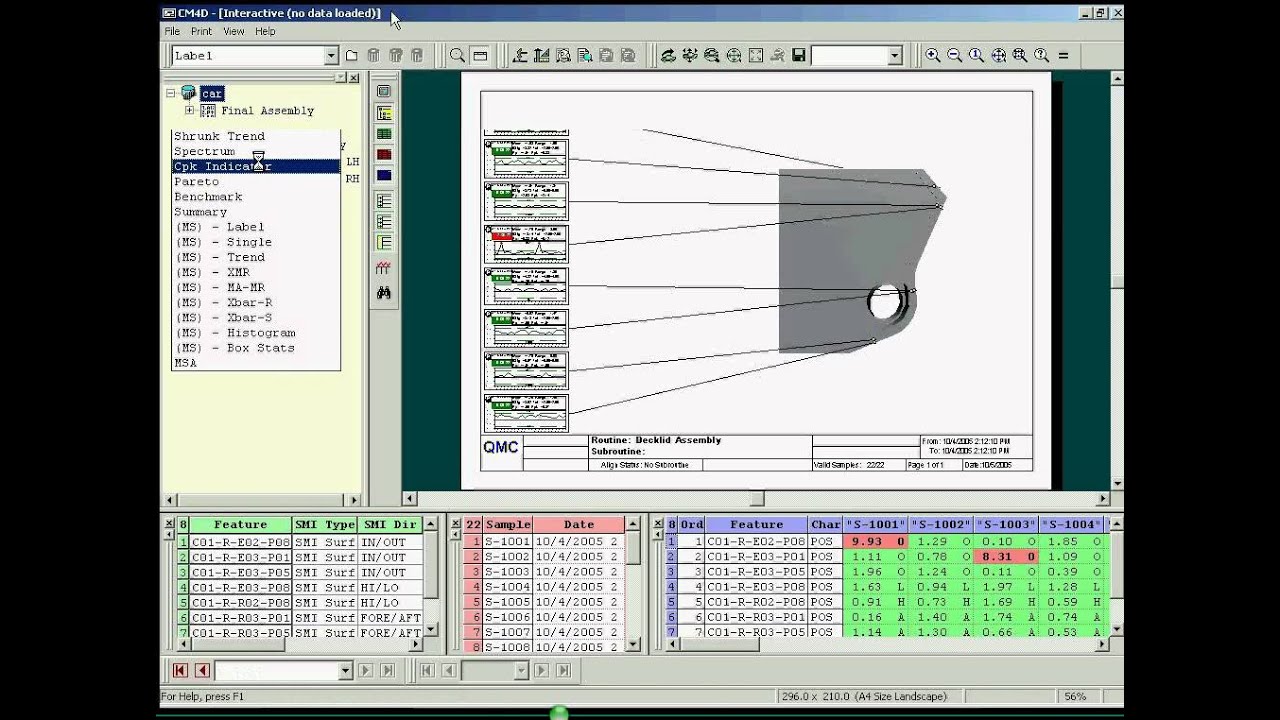Image resolution: width=1280 pixels, height=720 pixels.
Task: Select the car root tree item
Action: click(x=212, y=93)
